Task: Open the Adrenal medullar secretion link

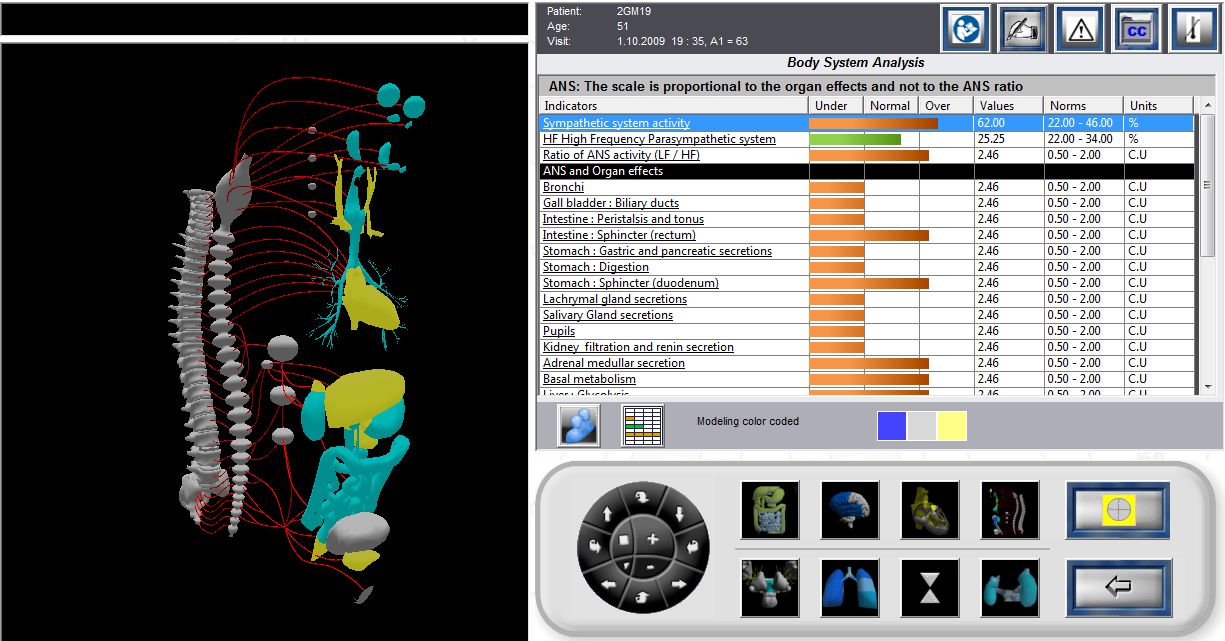Action: click(x=613, y=363)
